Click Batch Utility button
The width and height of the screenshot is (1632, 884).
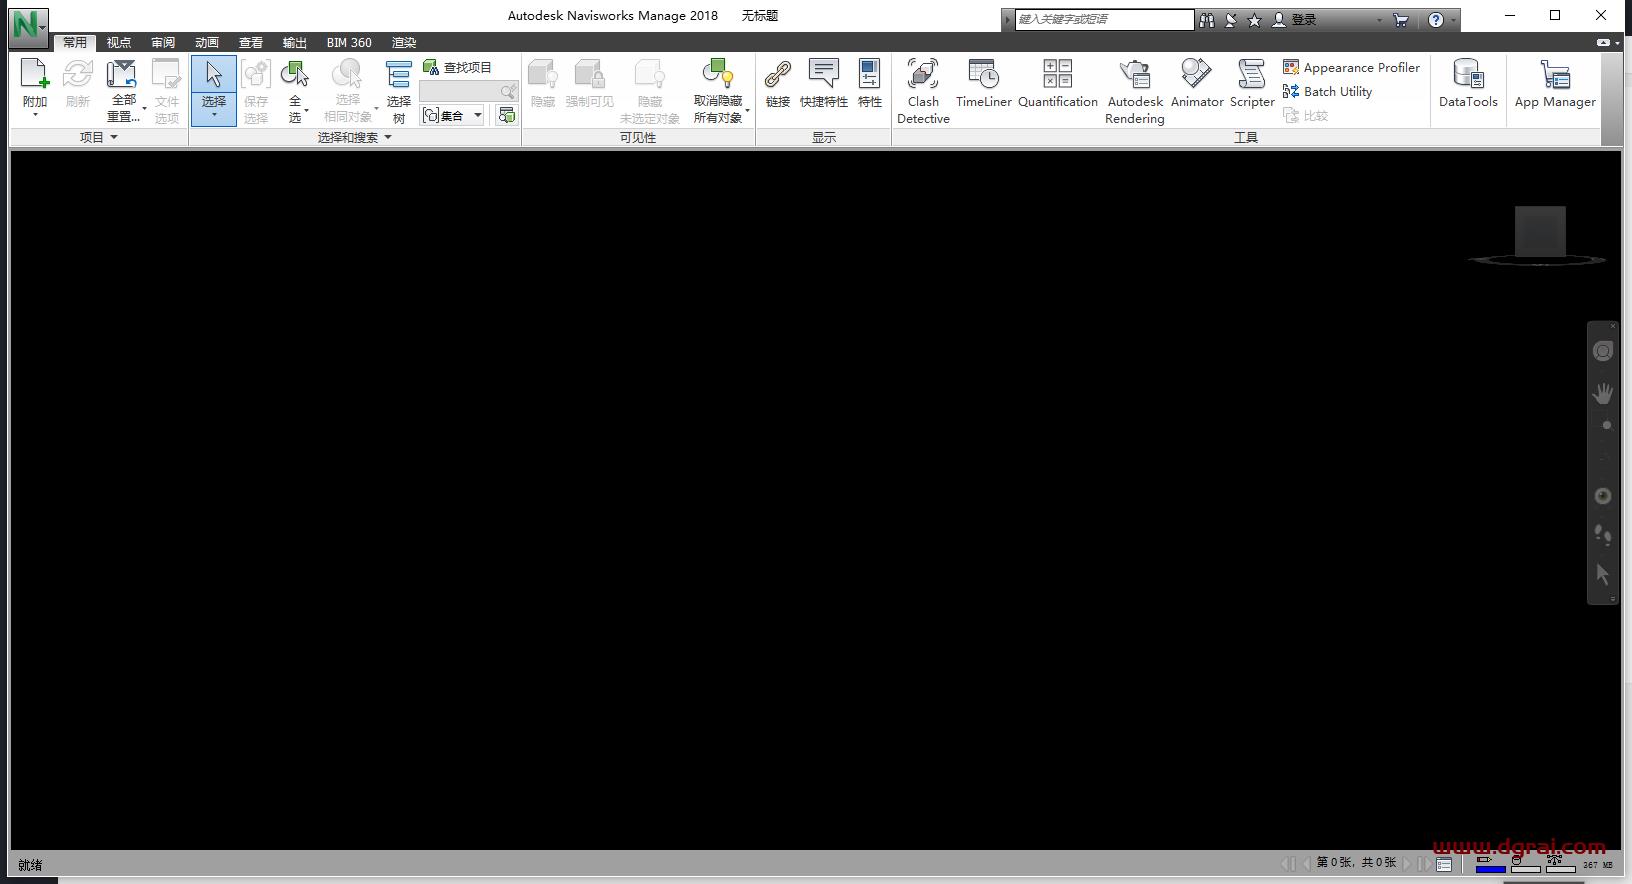click(x=1327, y=91)
